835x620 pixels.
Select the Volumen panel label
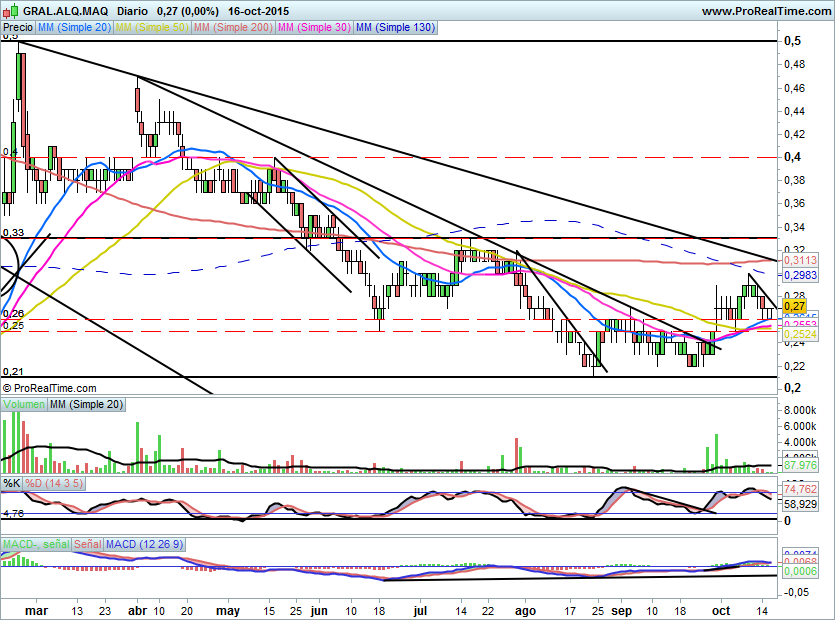click(x=24, y=404)
